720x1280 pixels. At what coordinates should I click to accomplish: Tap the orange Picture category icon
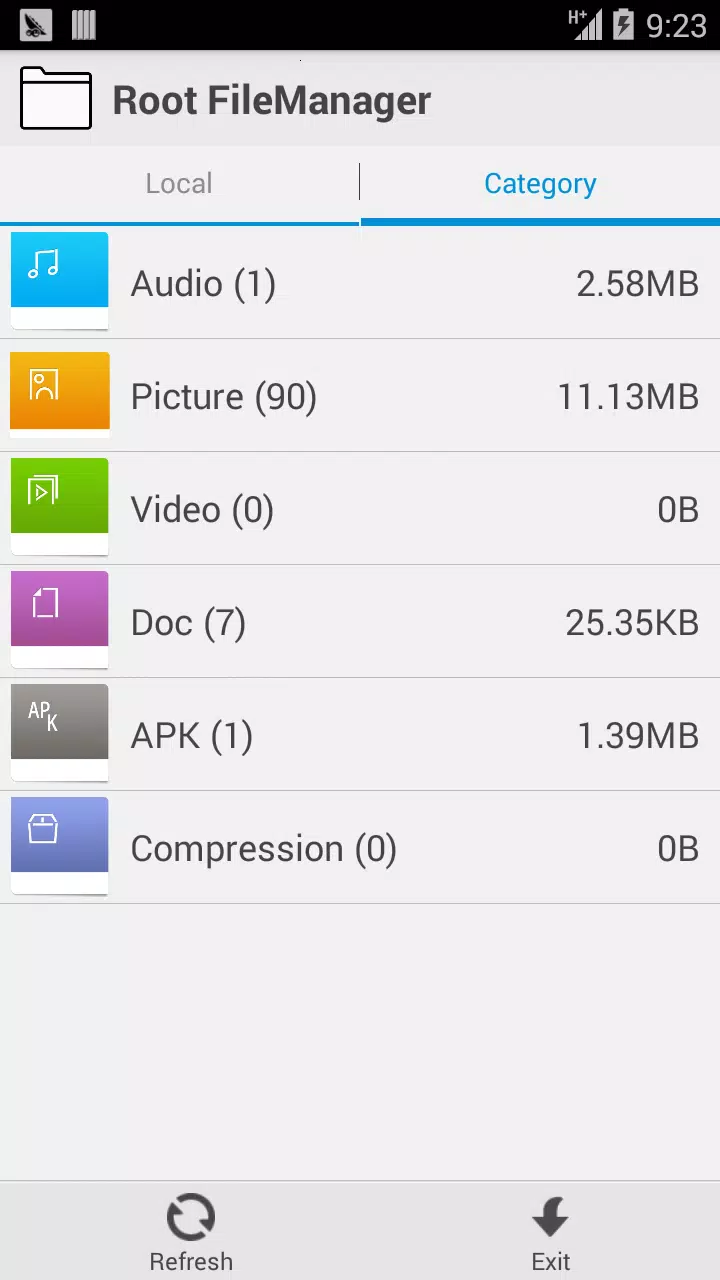coord(59,394)
